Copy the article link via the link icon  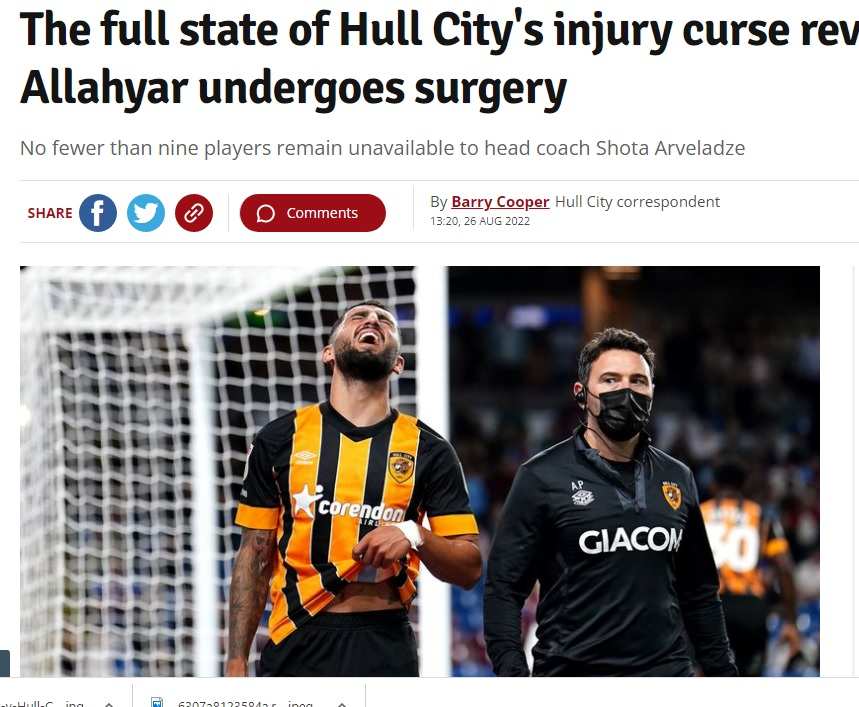(194, 213)
